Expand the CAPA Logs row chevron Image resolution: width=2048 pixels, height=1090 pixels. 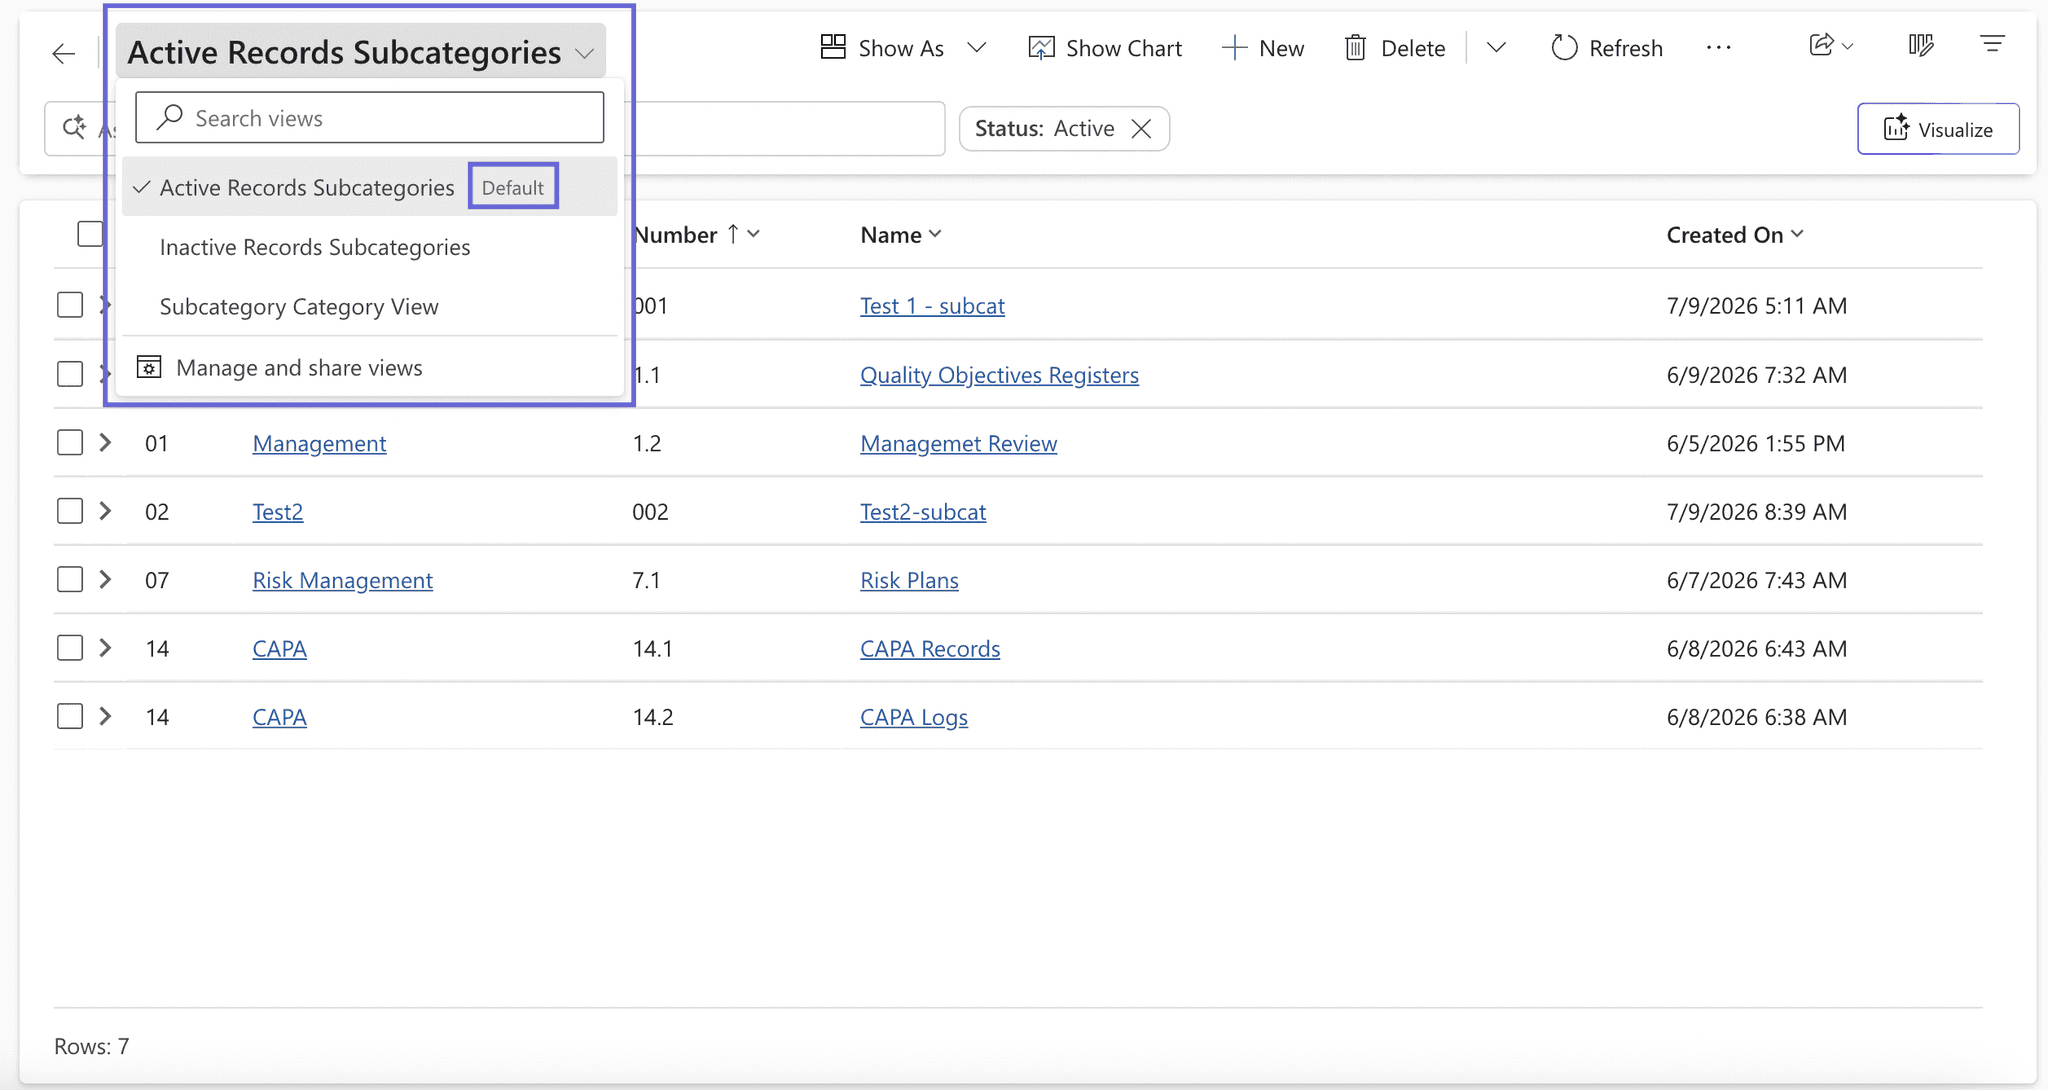pos(105,716)
